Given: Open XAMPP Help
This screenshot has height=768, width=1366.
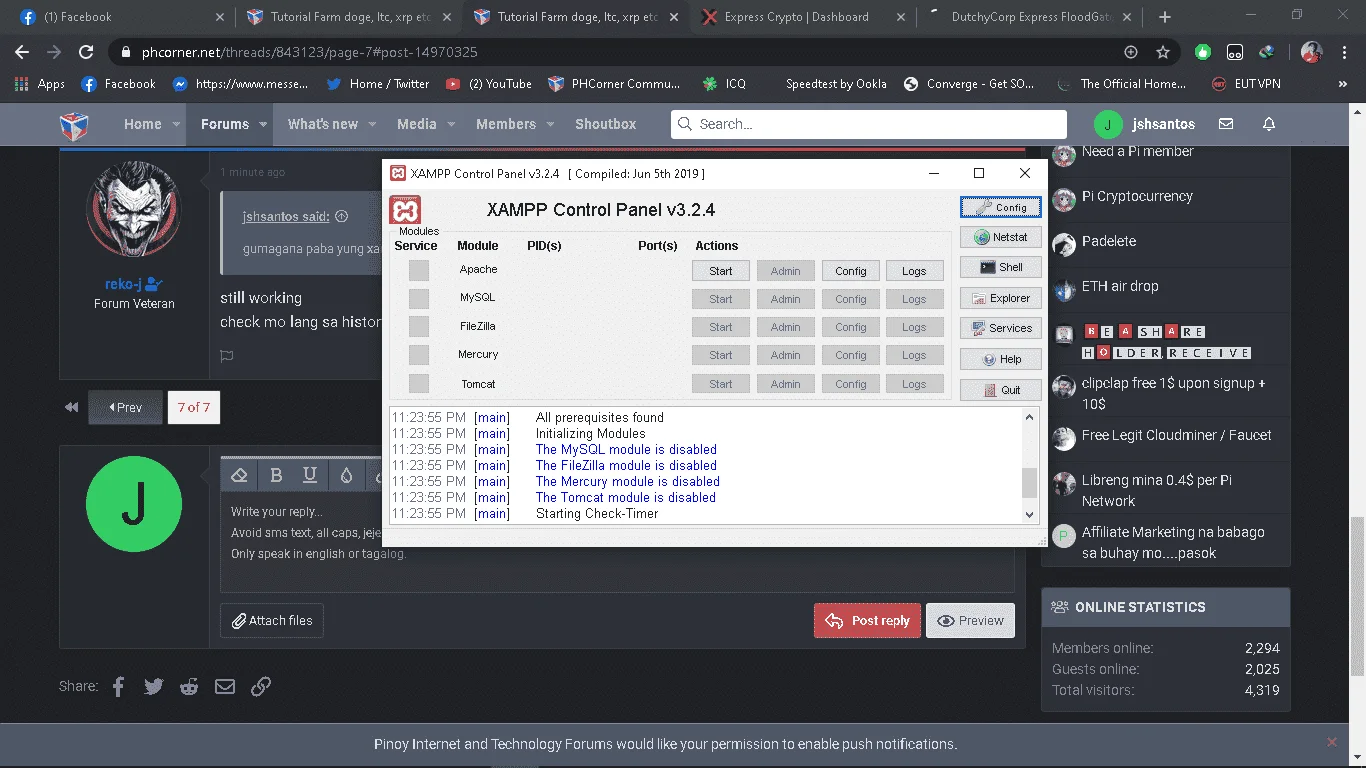Looking at the screenshot, I should tap(1000, 359).
